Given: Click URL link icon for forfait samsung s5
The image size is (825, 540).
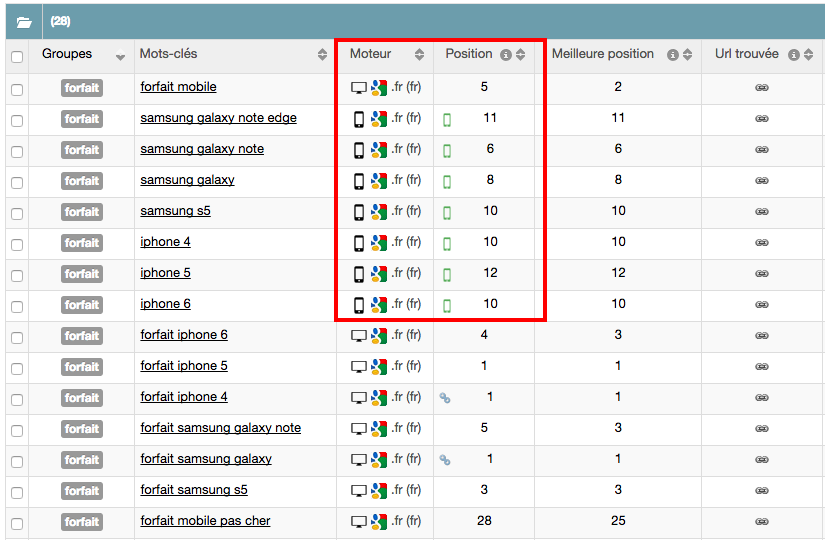Looking at the screenshot, I should pos(761,491).
